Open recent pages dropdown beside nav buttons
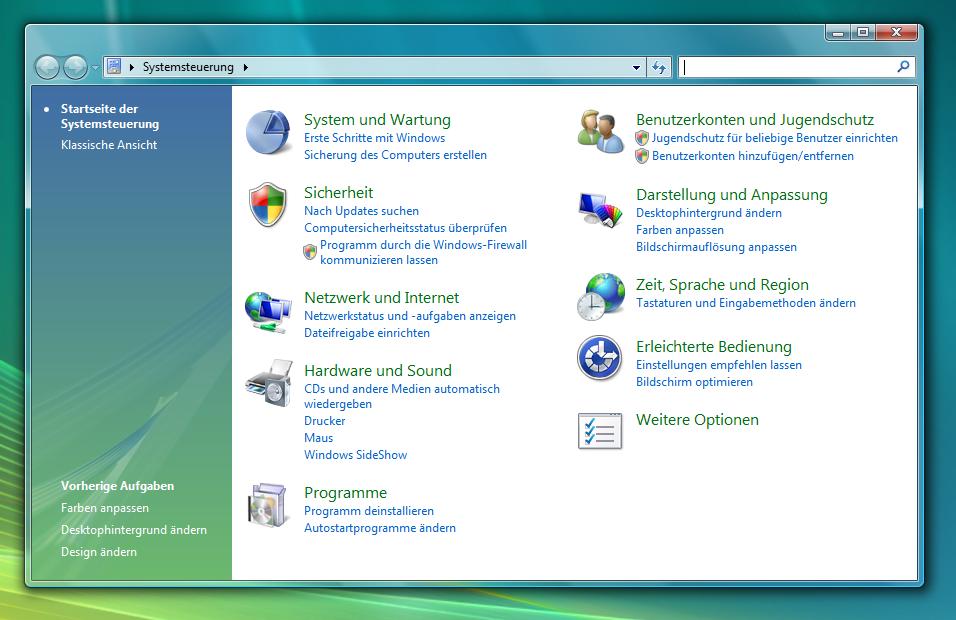This screenshot has height=620, width=956. (x=95, y=68)
